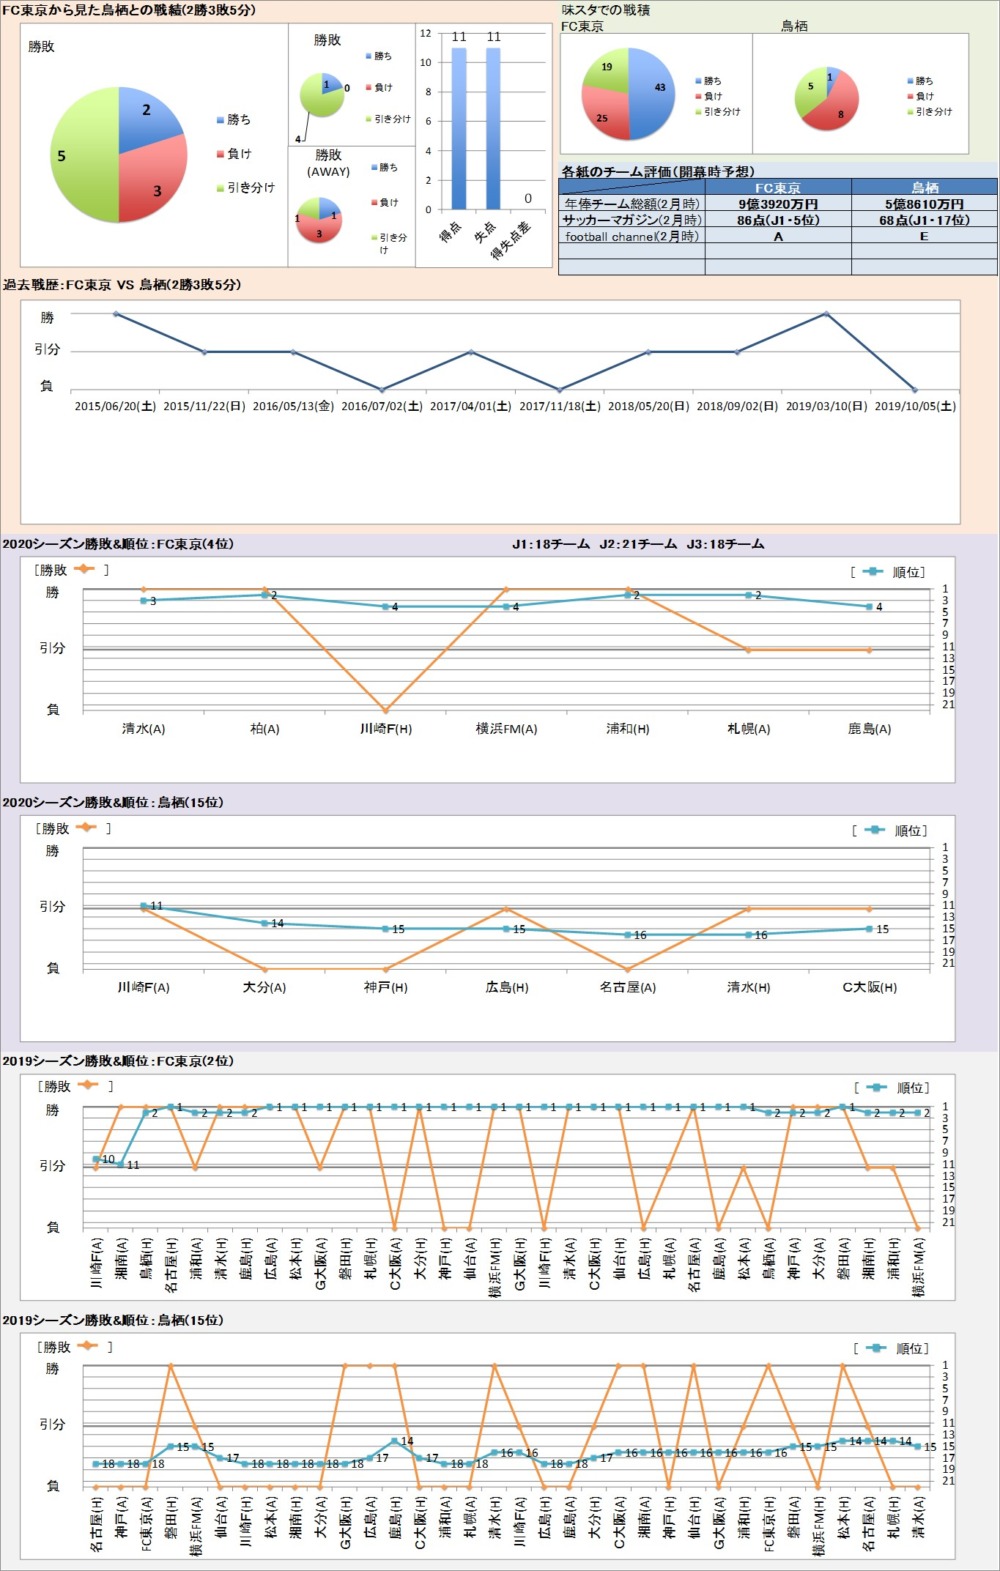Click the 大分(A) label in the 2020 鳥栖 chart
The width and height of the screenshot is (1000, 1571).
pyautogui.click(x=264, y=987)
